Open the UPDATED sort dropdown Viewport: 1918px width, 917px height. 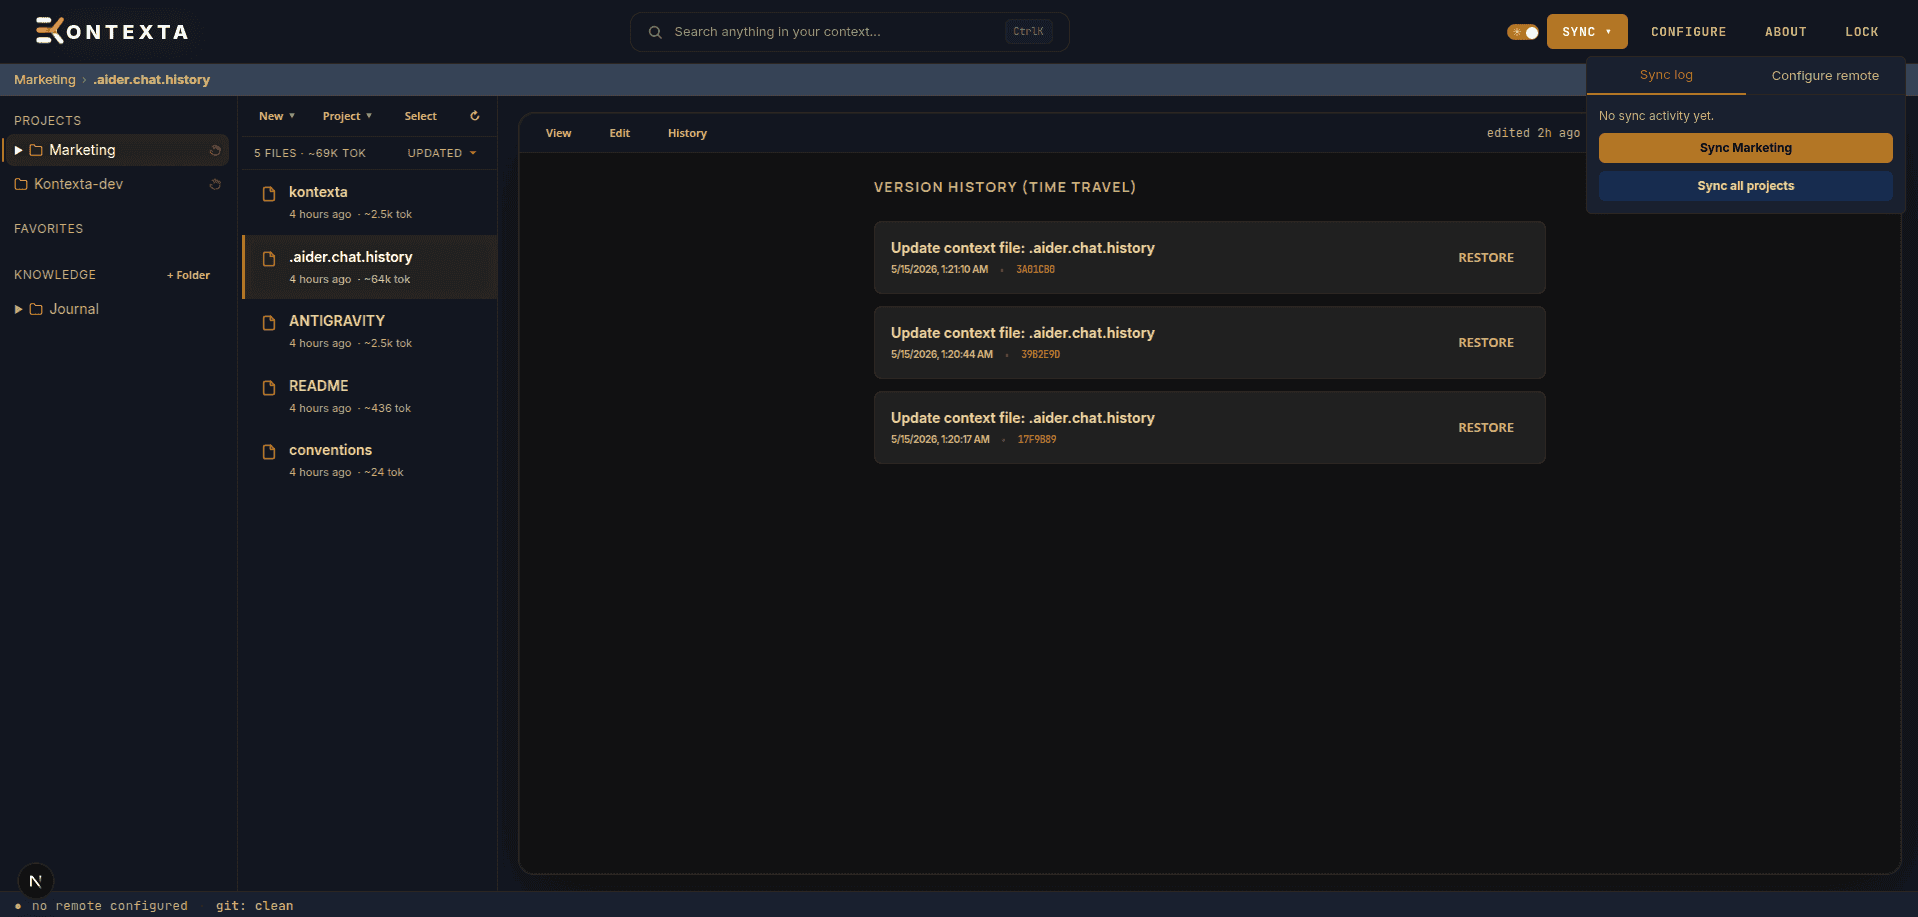pyautogui.click(x=442, y=153)
